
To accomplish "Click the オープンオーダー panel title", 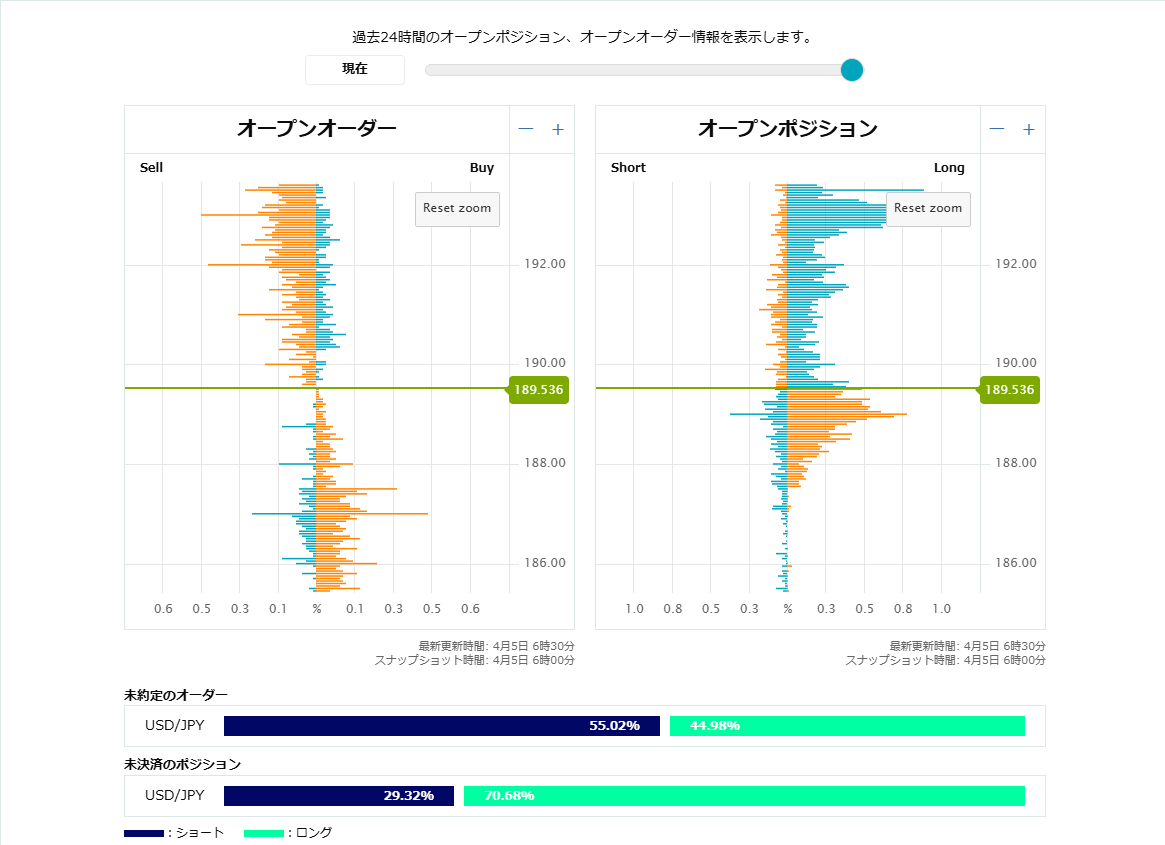I will pyautogui.click(x=316, y=129).
